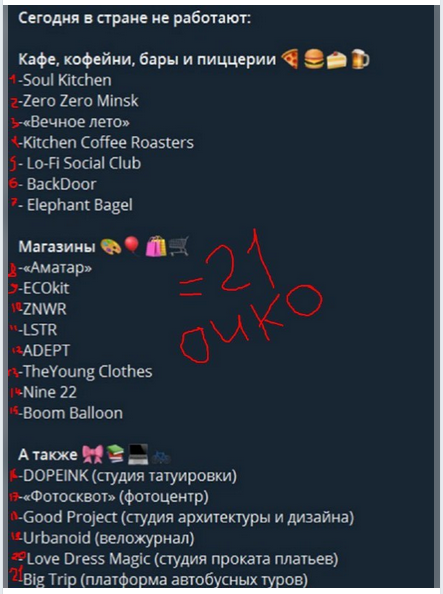Viewport: 443px width, 594px height.
Task: Click the pink ribbon bow emoji
Action: 92,454
